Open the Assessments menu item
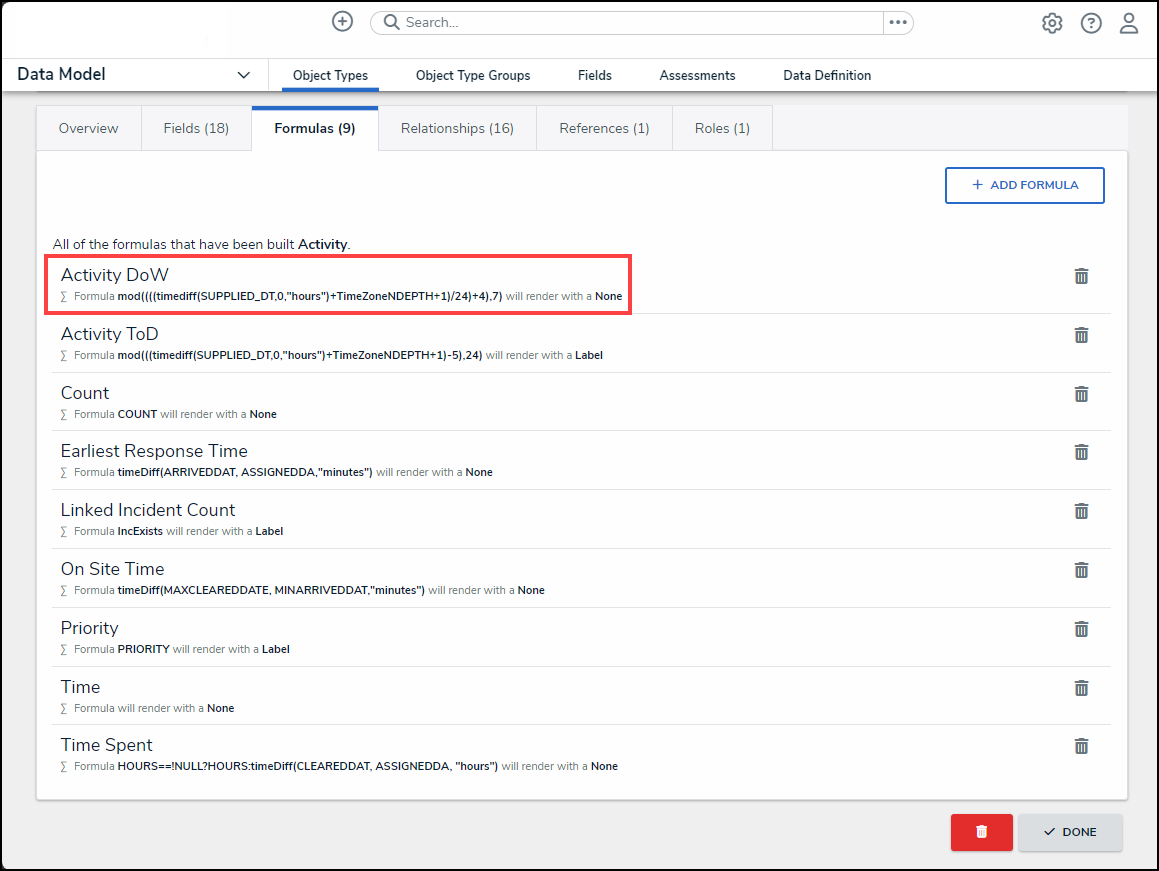 (697, 75)
